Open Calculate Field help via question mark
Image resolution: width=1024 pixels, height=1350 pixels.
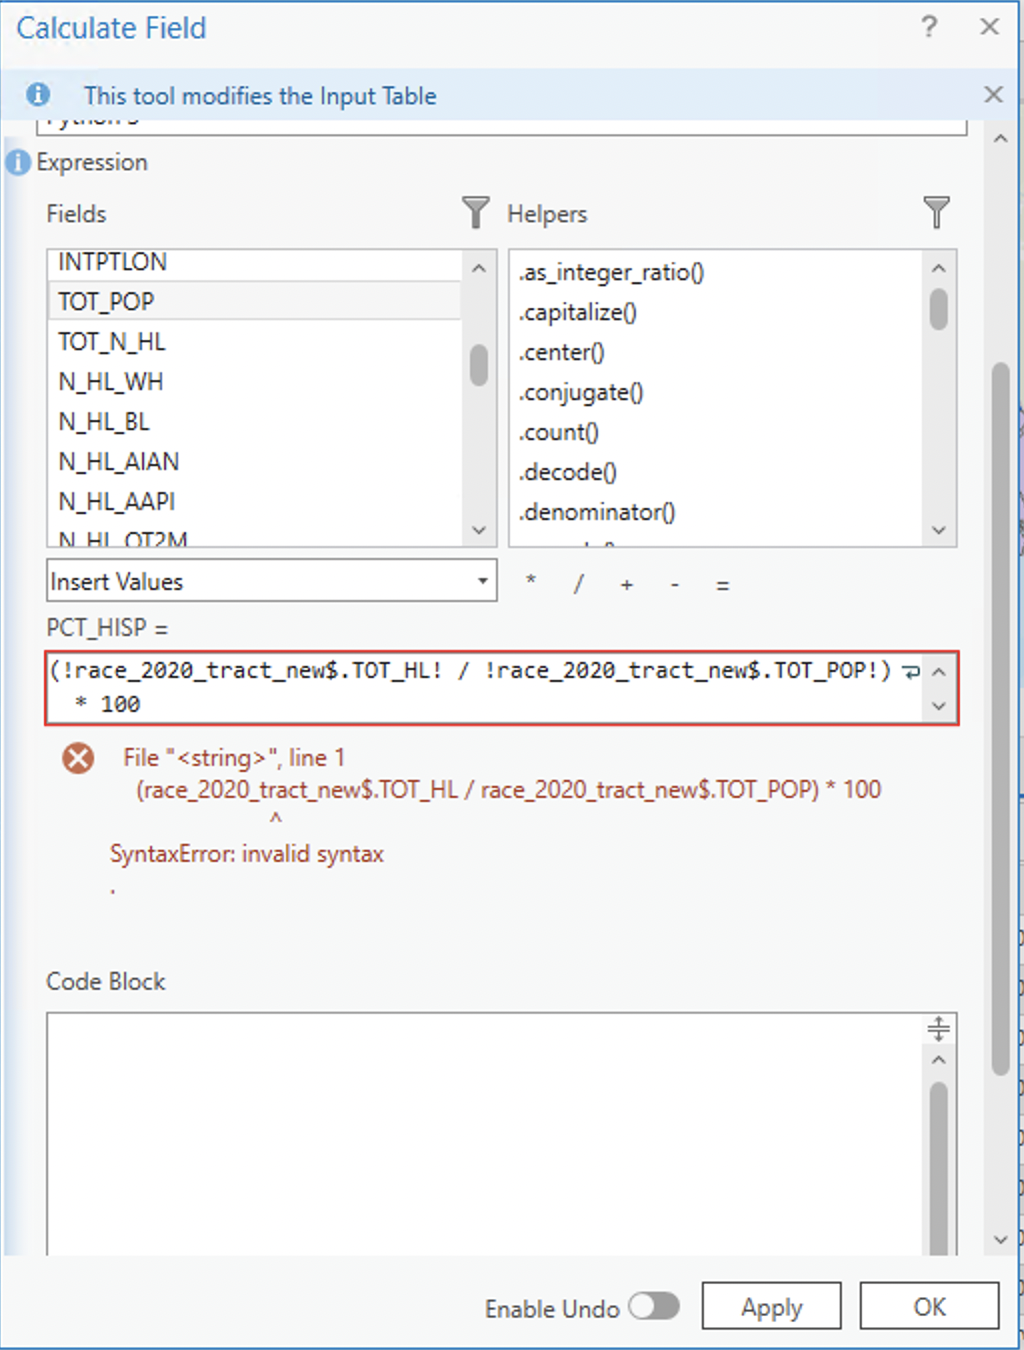929,27
